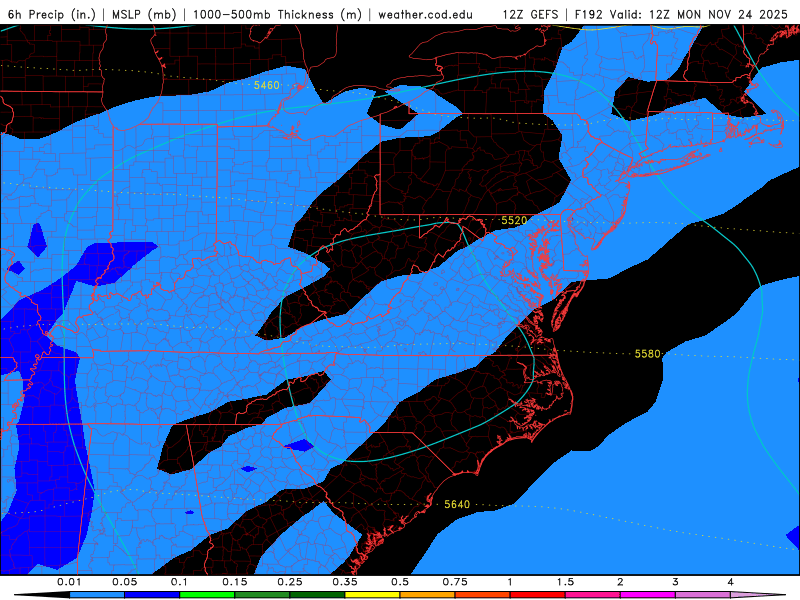Click the 0.01 legend value
Viewport: 800px width, 600px height.
point(69,582)
